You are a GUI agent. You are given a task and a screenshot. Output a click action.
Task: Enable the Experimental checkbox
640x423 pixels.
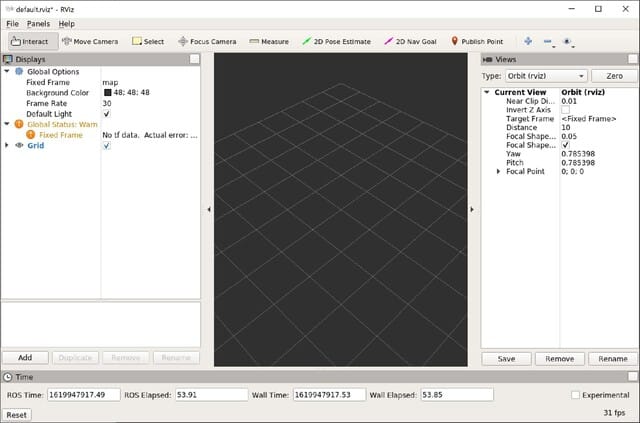point(574,395)
